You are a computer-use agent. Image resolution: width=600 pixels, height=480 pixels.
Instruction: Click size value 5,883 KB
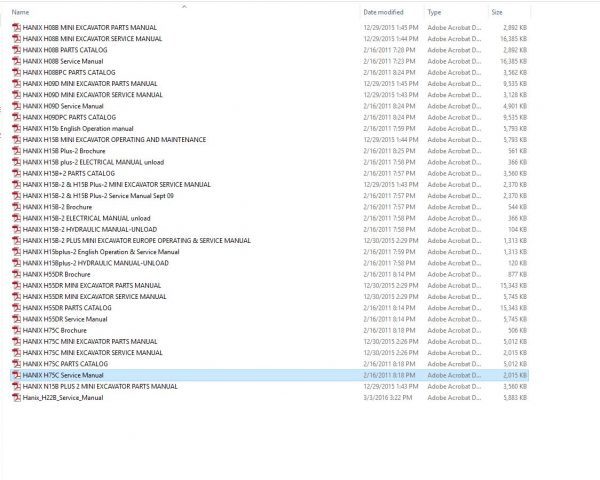click(515, 398)
